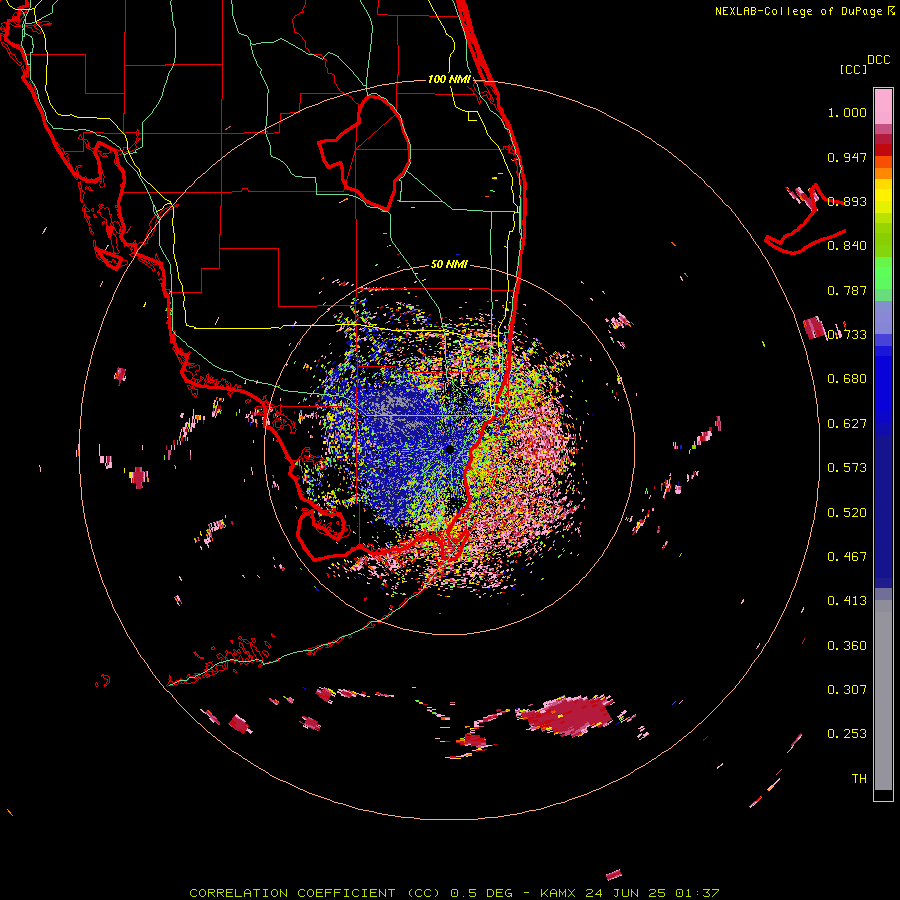Click the large crimson echo south of the Keys
Screen dimensions: 900x900
click(x=565, y=715)
